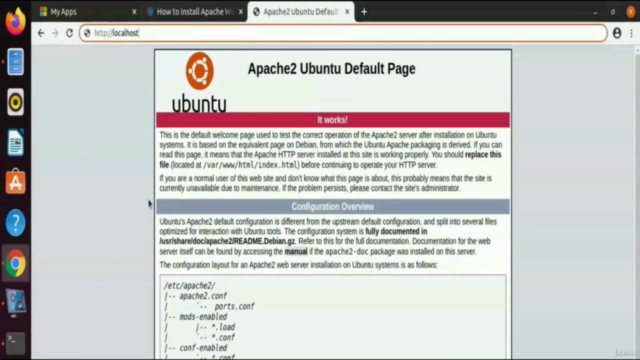Click the 'mods-enabled' line in layout
Screen dimensions: 640x360
[203, 317]
